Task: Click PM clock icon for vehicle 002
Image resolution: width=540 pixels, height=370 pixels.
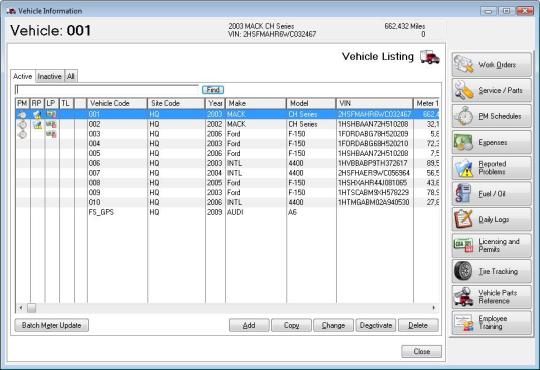Action: [x=22, y=124]
